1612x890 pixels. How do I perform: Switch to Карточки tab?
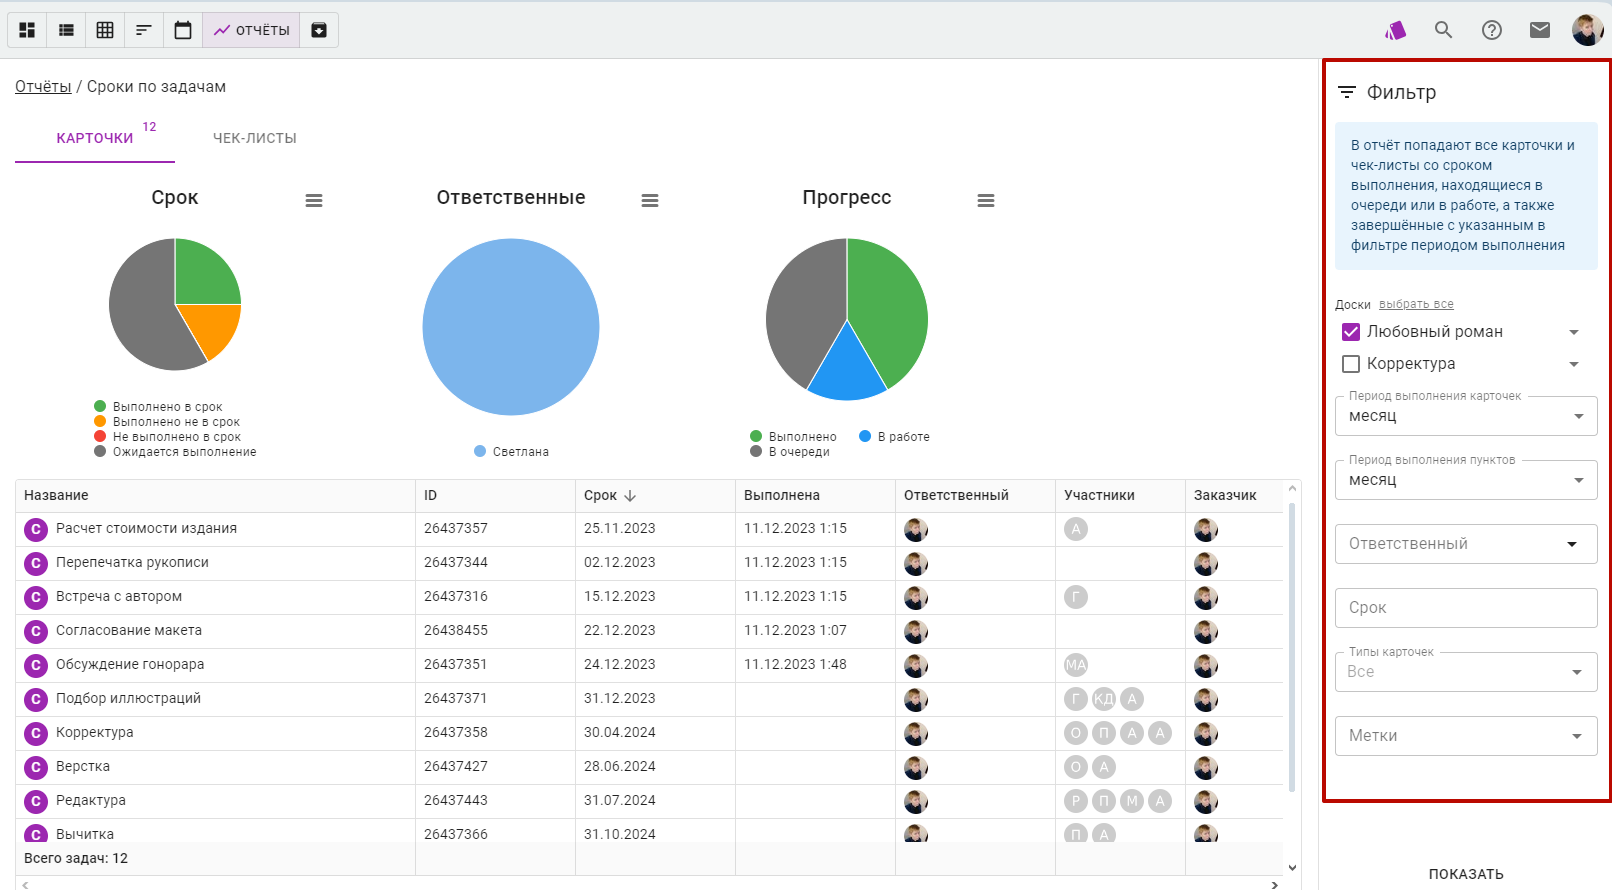(95, 138)
